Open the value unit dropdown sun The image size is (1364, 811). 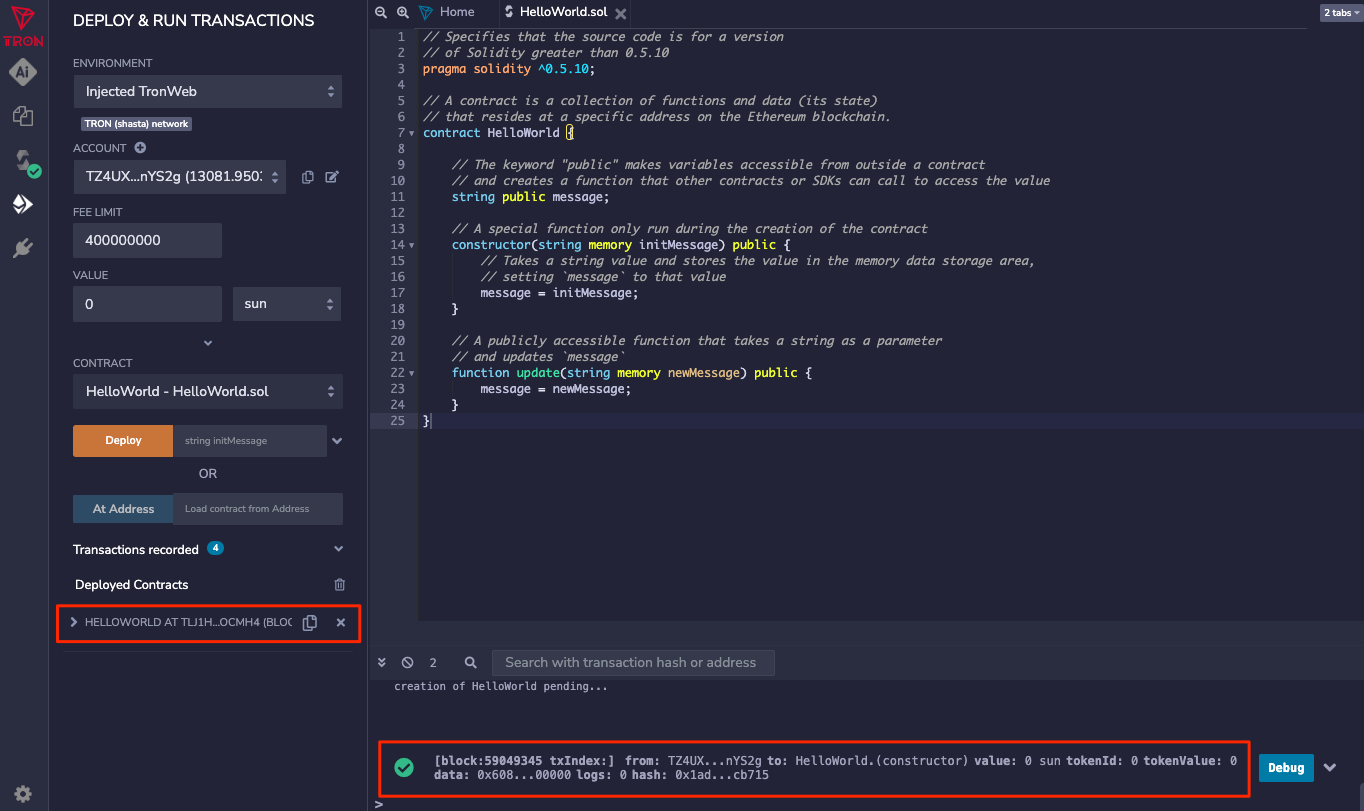click(x=287, y=304)
